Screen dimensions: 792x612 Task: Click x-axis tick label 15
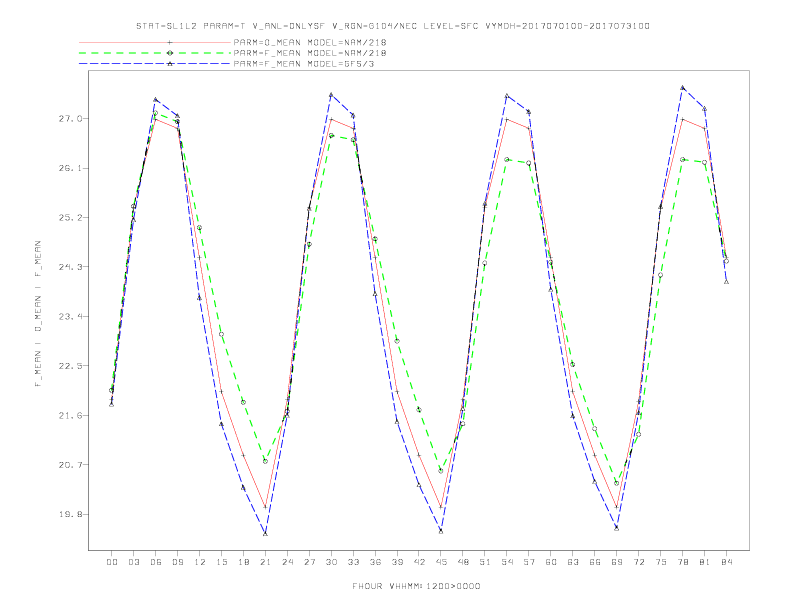(221, 562)
